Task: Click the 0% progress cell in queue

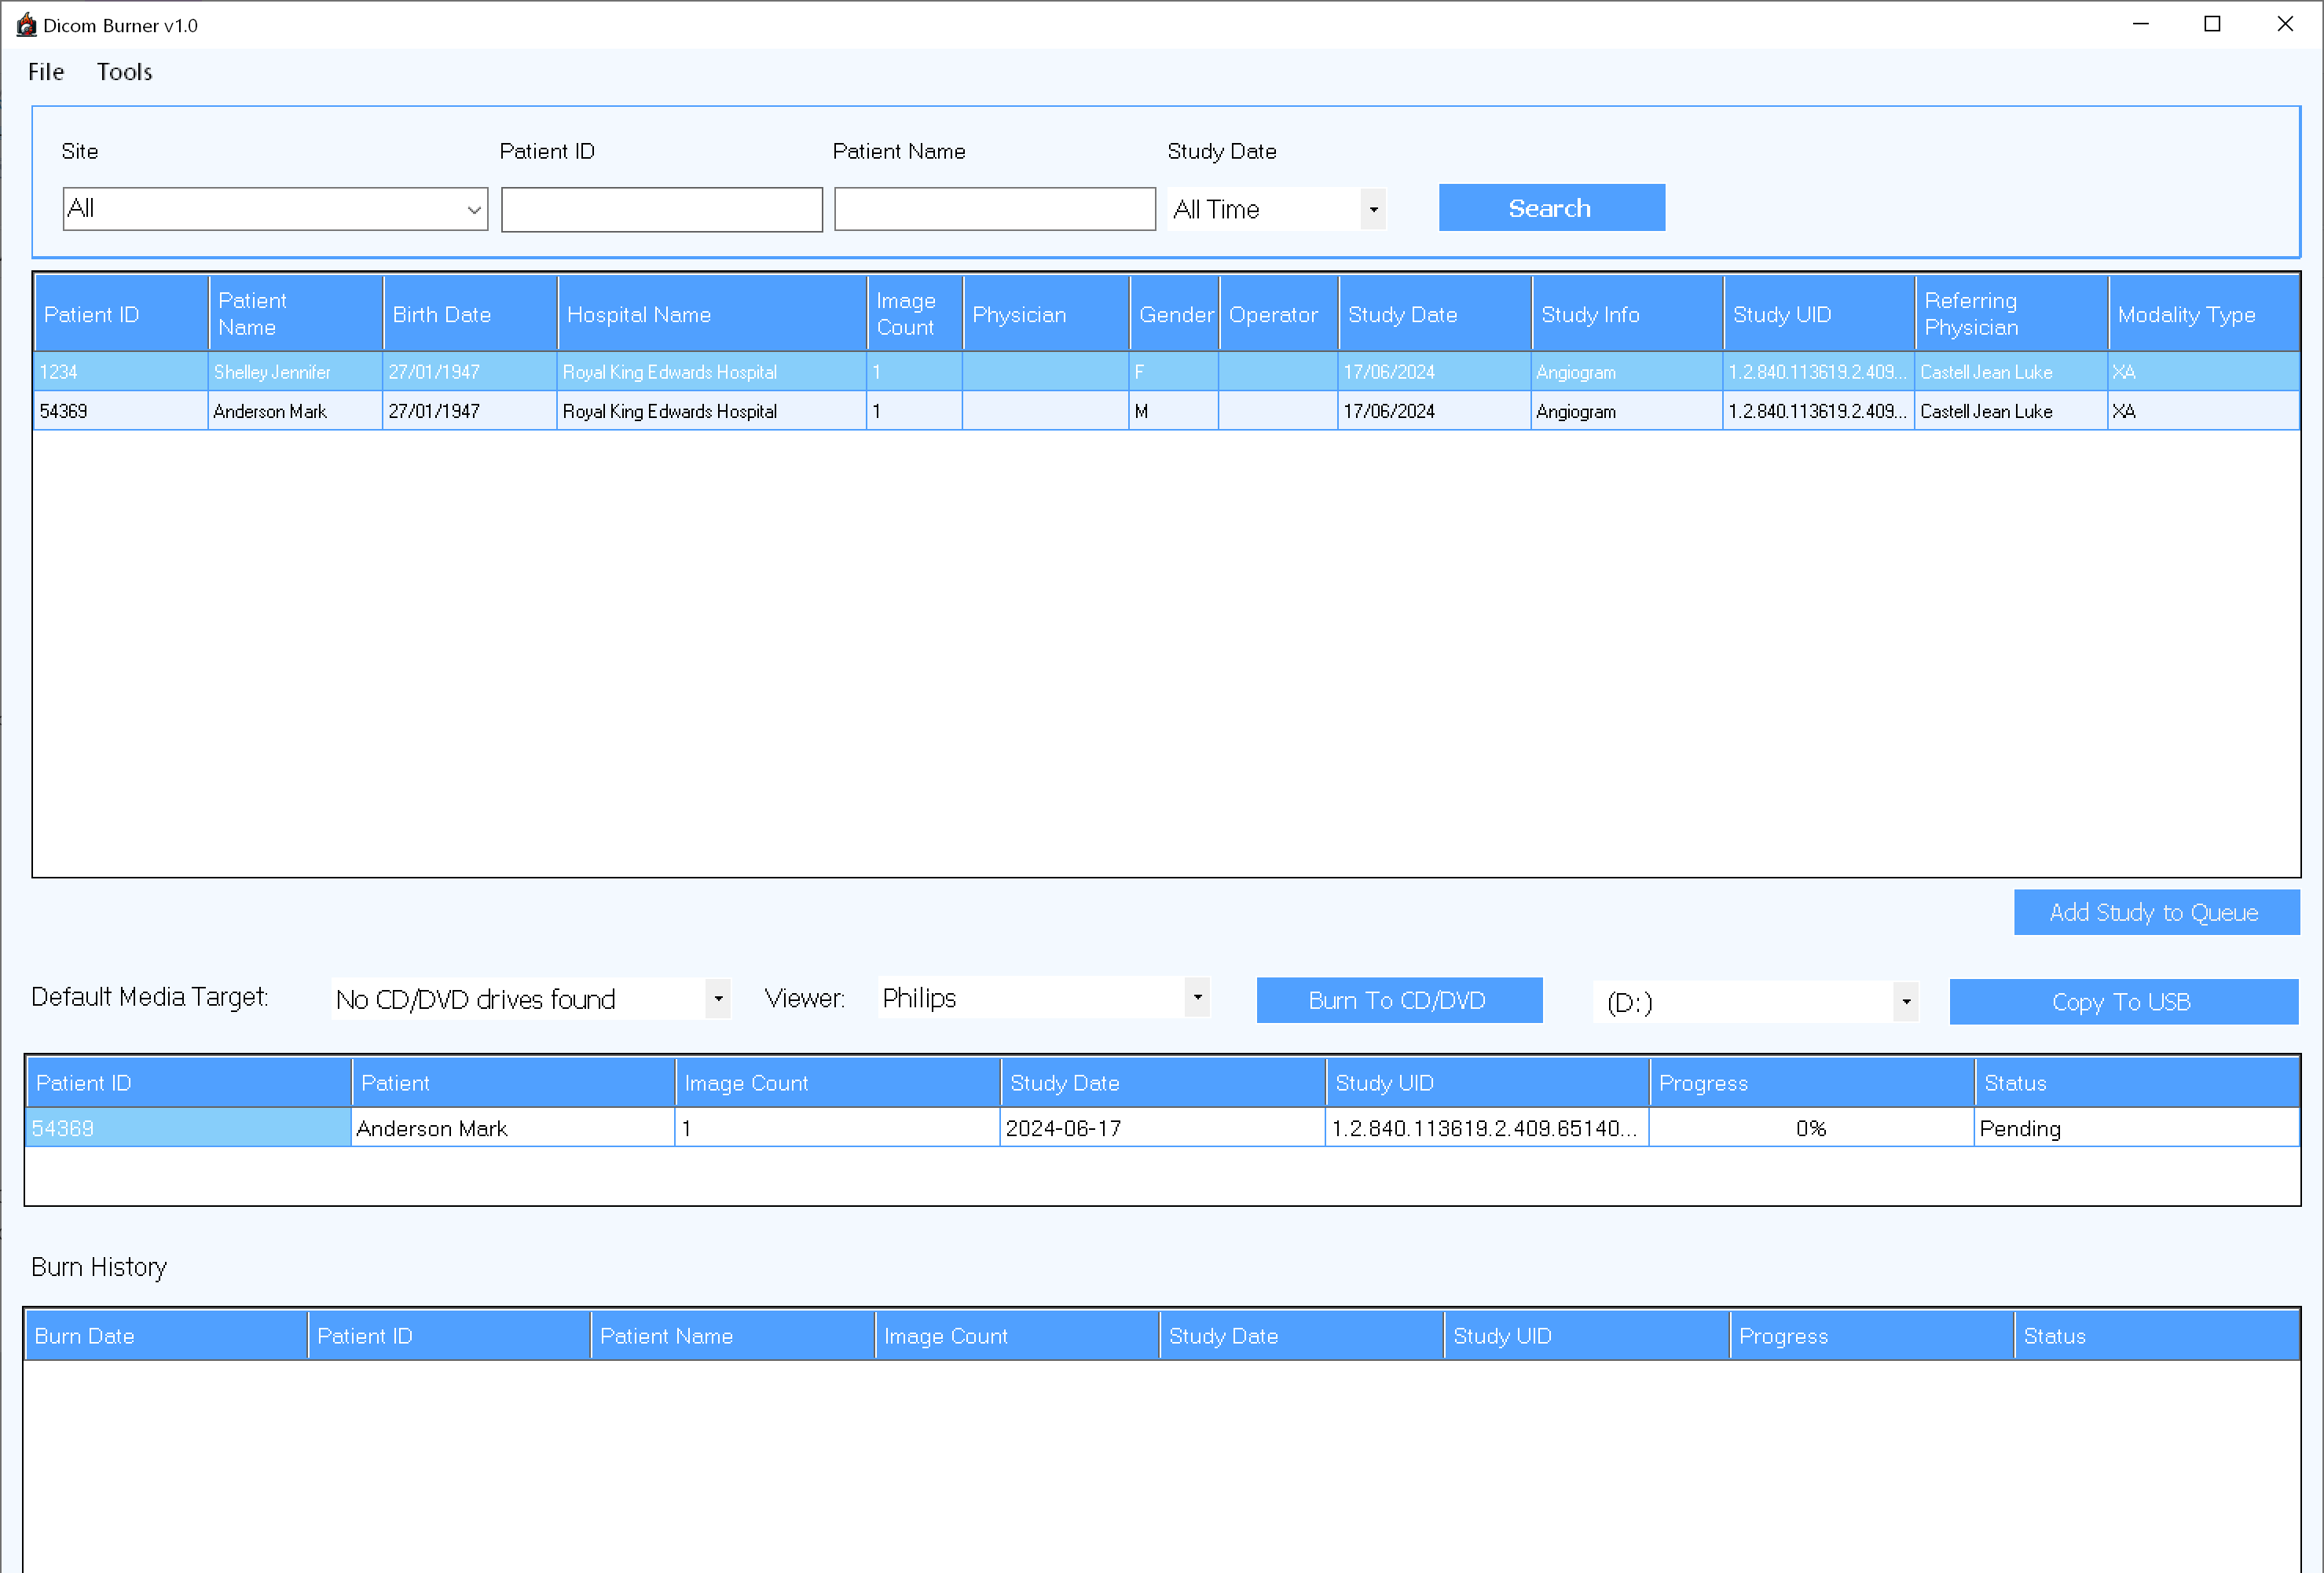Action: click(1811, 1128)
